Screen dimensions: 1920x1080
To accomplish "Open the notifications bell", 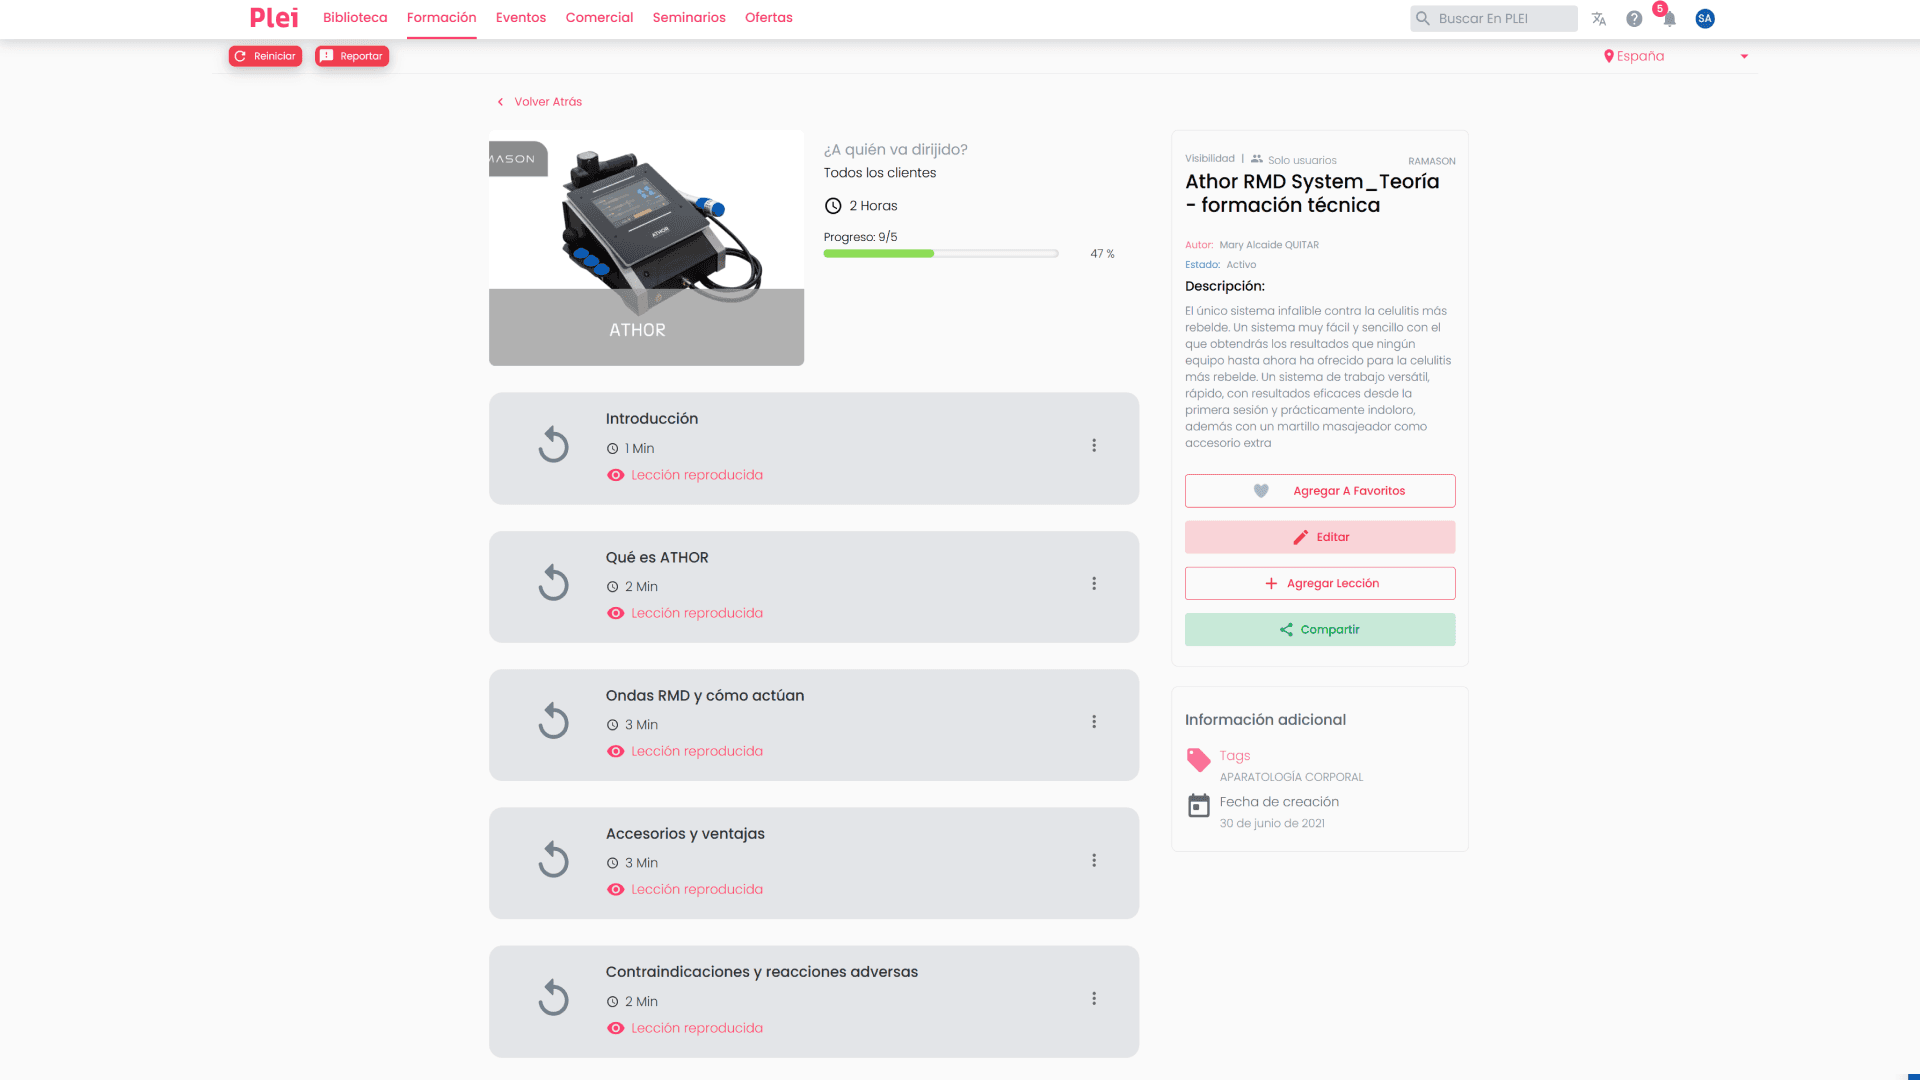I will [1669, 19].
